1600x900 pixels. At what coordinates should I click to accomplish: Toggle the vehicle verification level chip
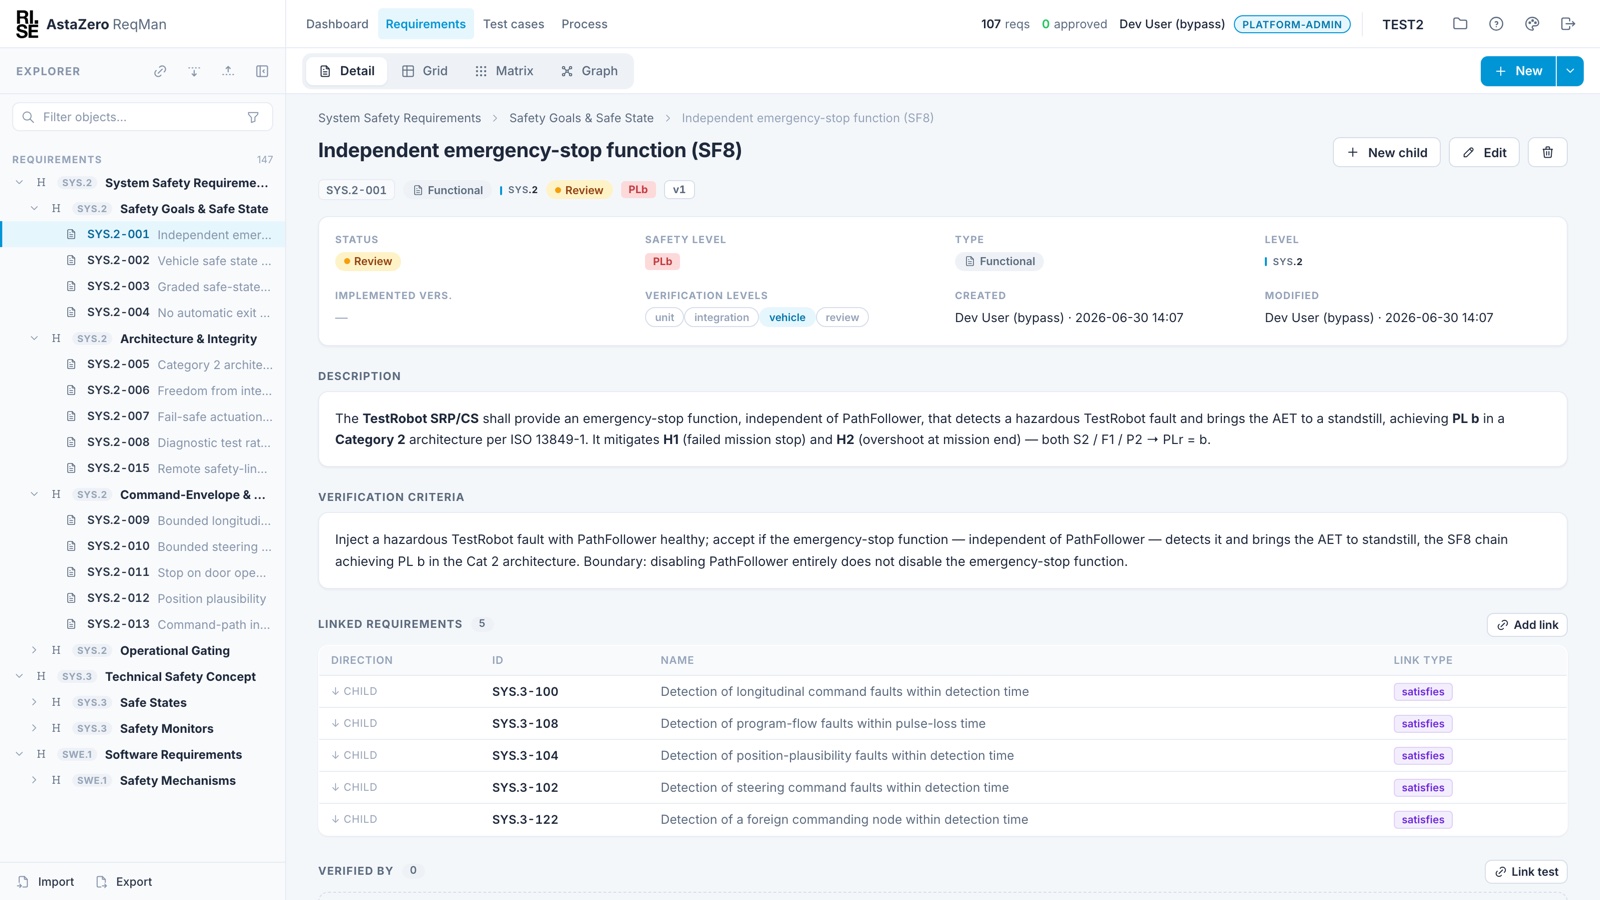[787, 317]
